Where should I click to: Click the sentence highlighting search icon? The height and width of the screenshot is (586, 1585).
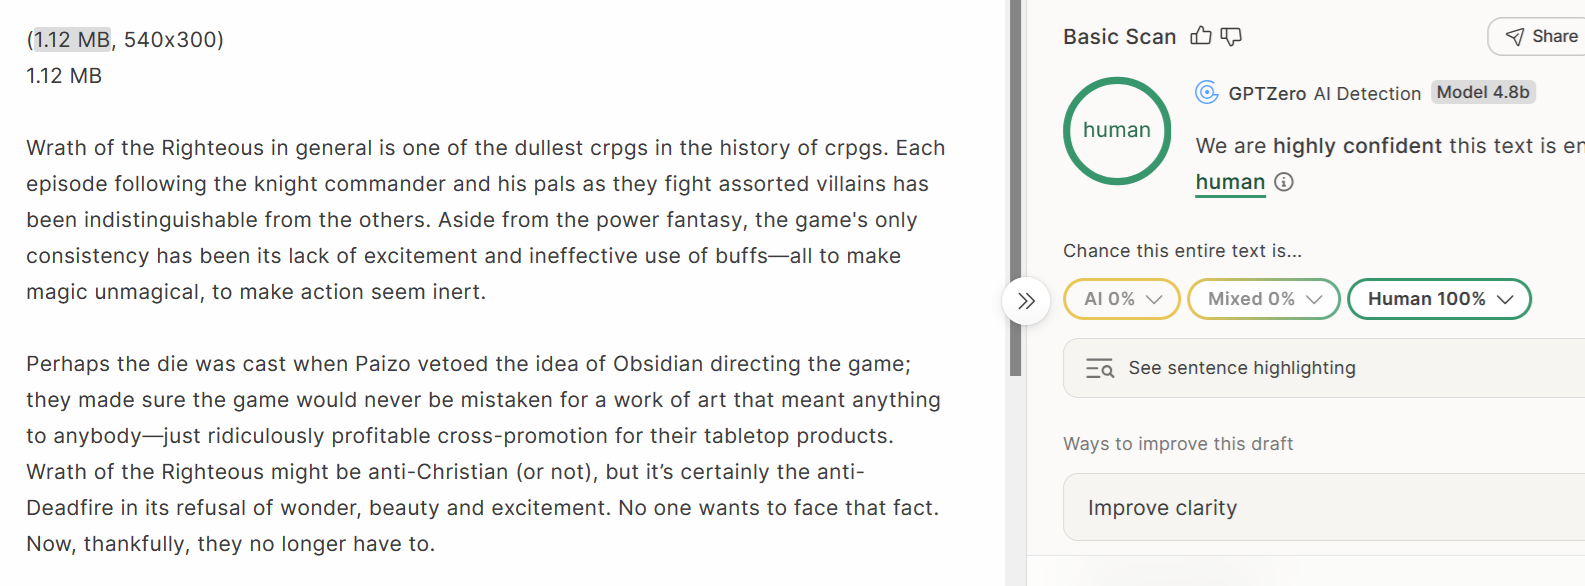point(1100,369)
